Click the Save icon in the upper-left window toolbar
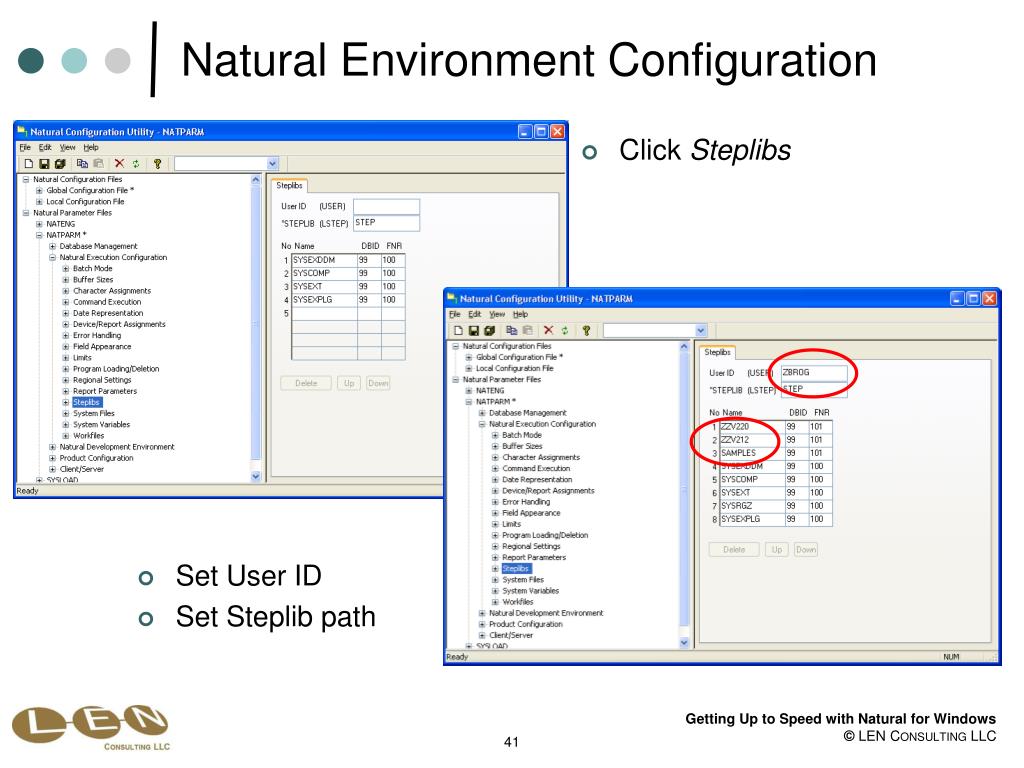Image resolution: width=1024 pixels, height=768 pixels. tap(44, 164)
